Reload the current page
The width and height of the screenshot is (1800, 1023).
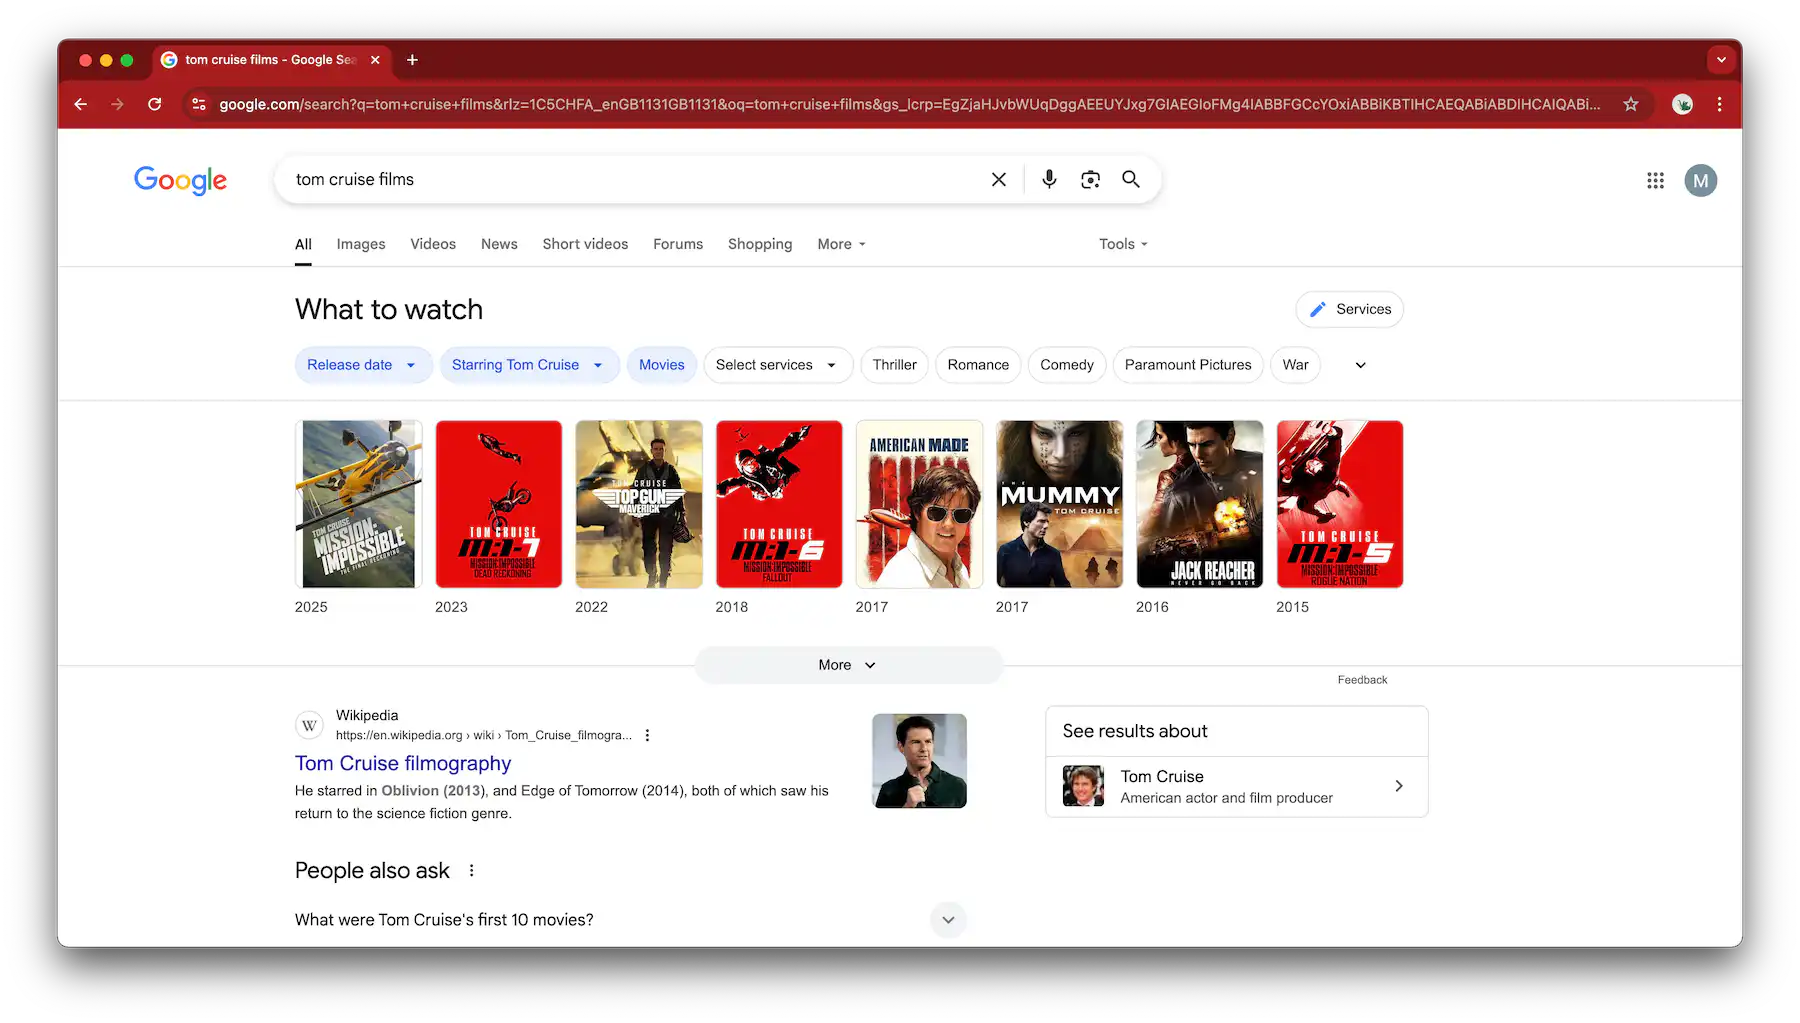155,104
